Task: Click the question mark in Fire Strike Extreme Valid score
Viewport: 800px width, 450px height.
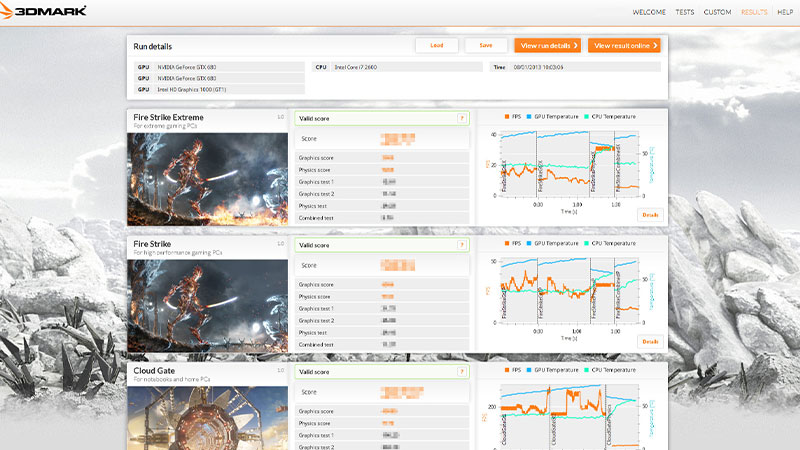Action: pos(462,118)
